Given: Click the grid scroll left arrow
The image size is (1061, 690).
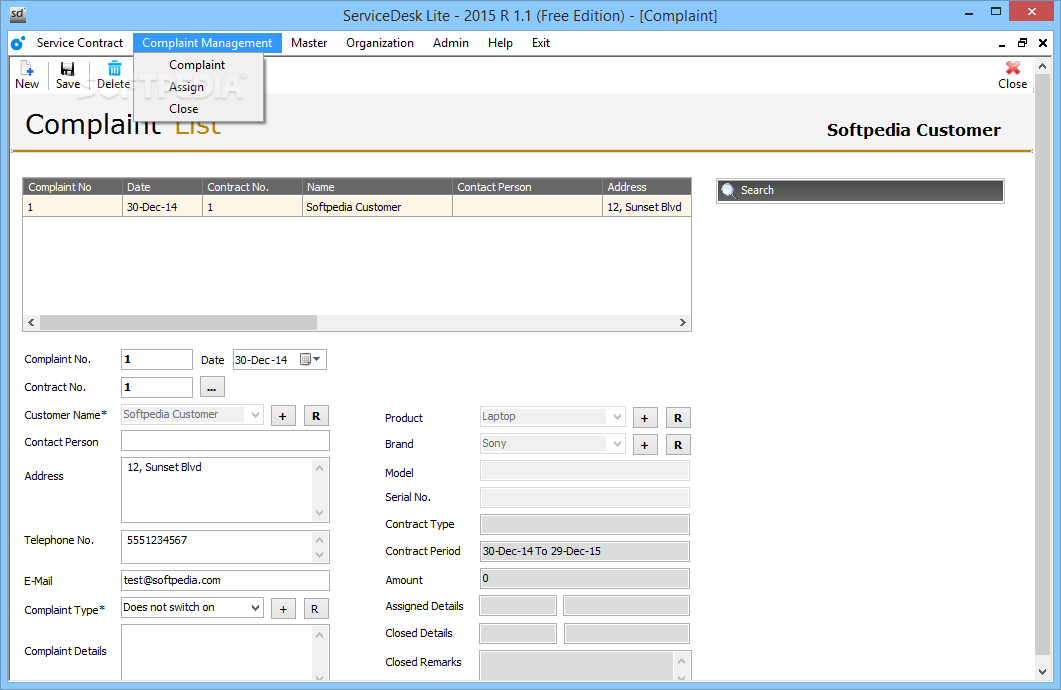Looking at the screenshot, I should [x=31, y=323].
